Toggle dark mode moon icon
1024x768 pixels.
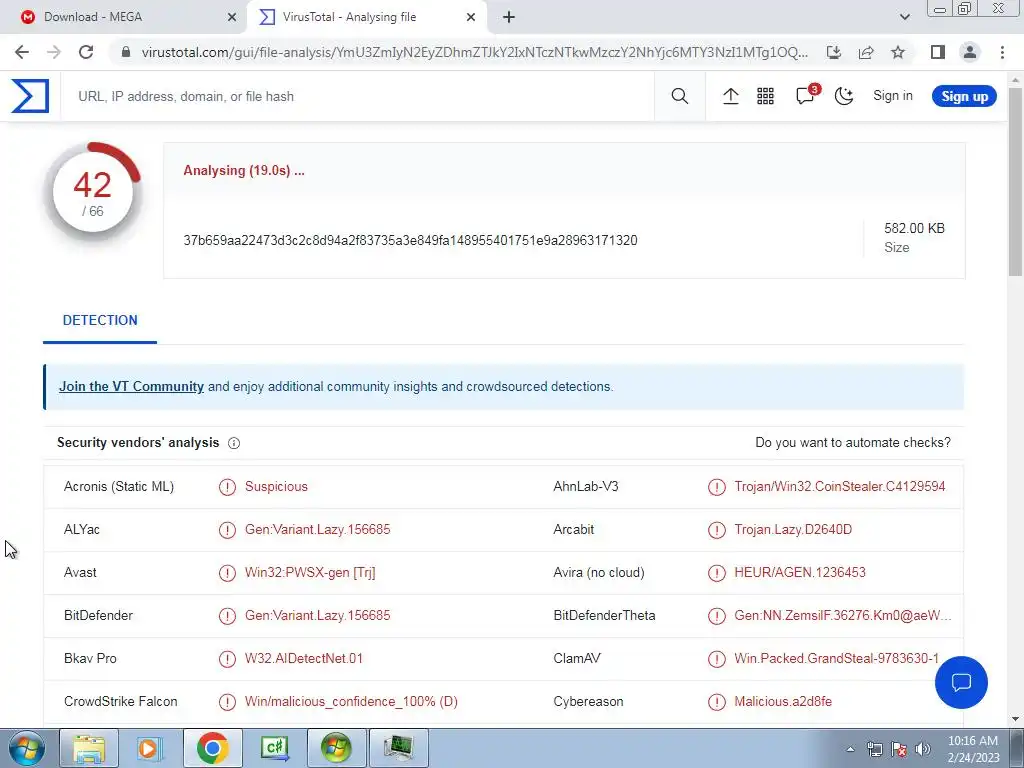click(844, 96)
